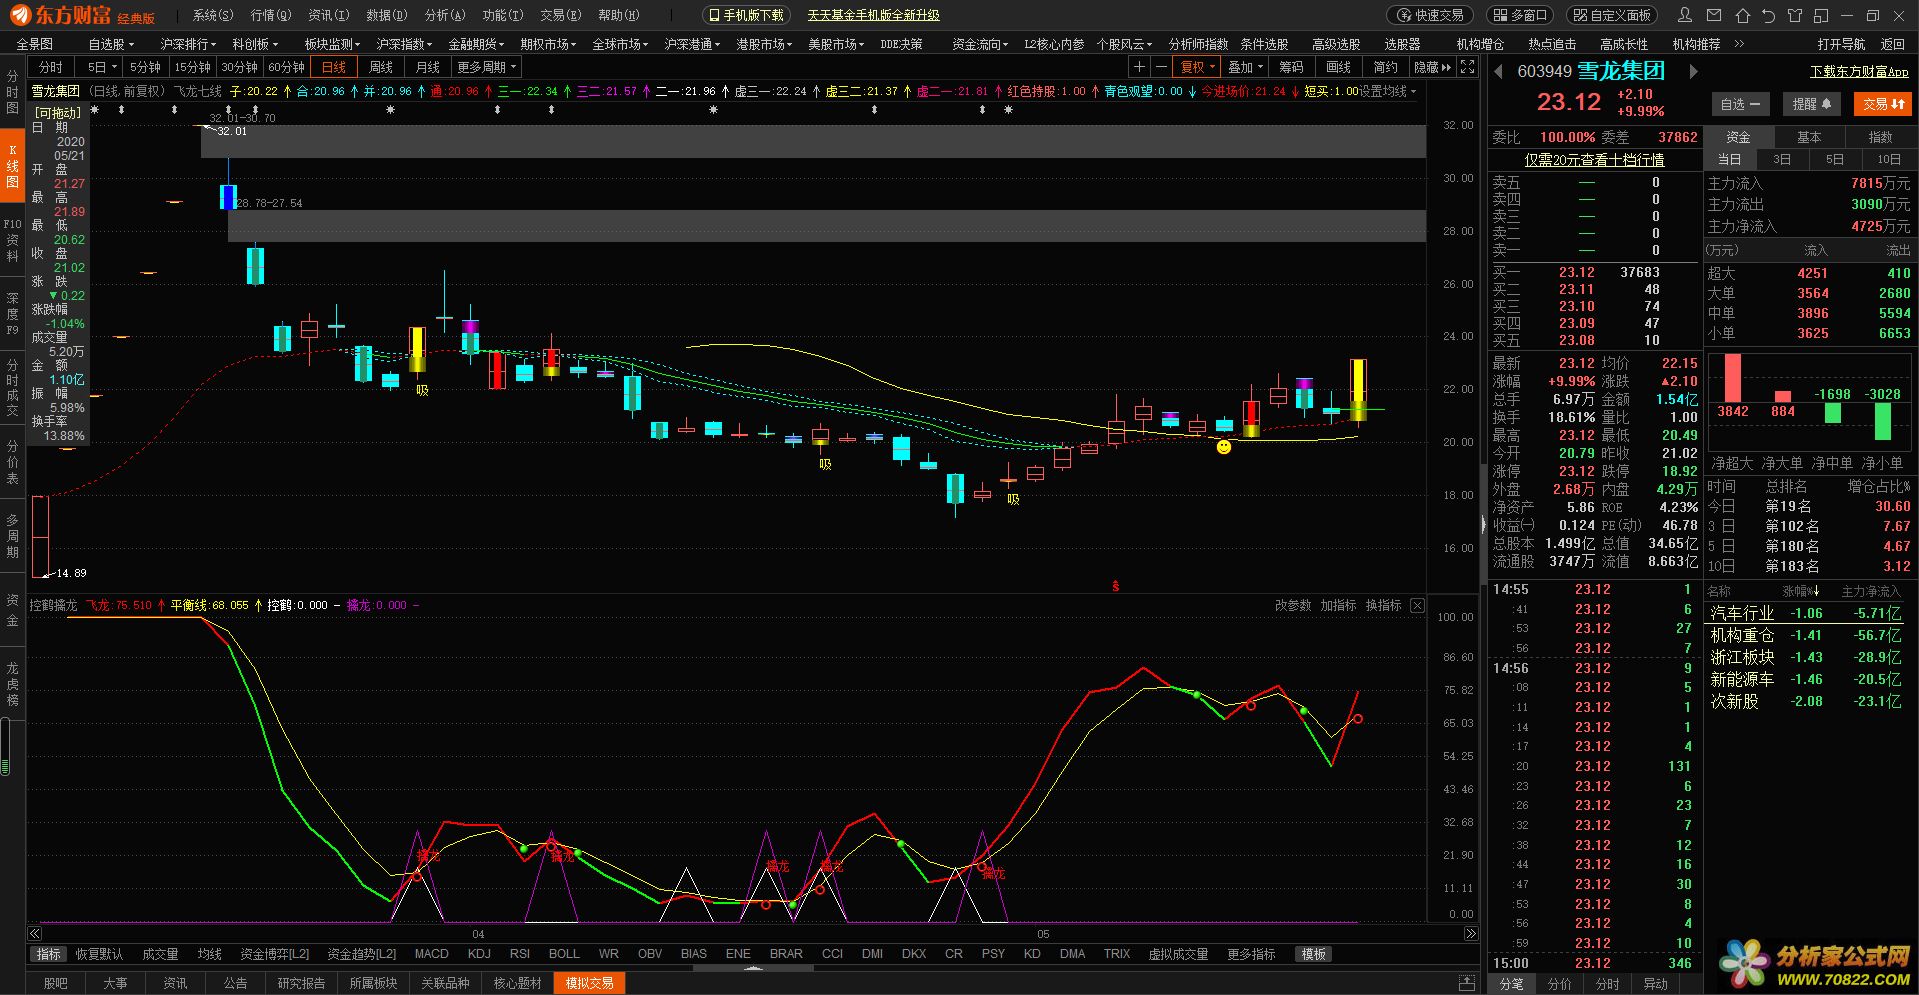
Task: Switch to 周线 weekly period
Action: [x=381, y=67]
